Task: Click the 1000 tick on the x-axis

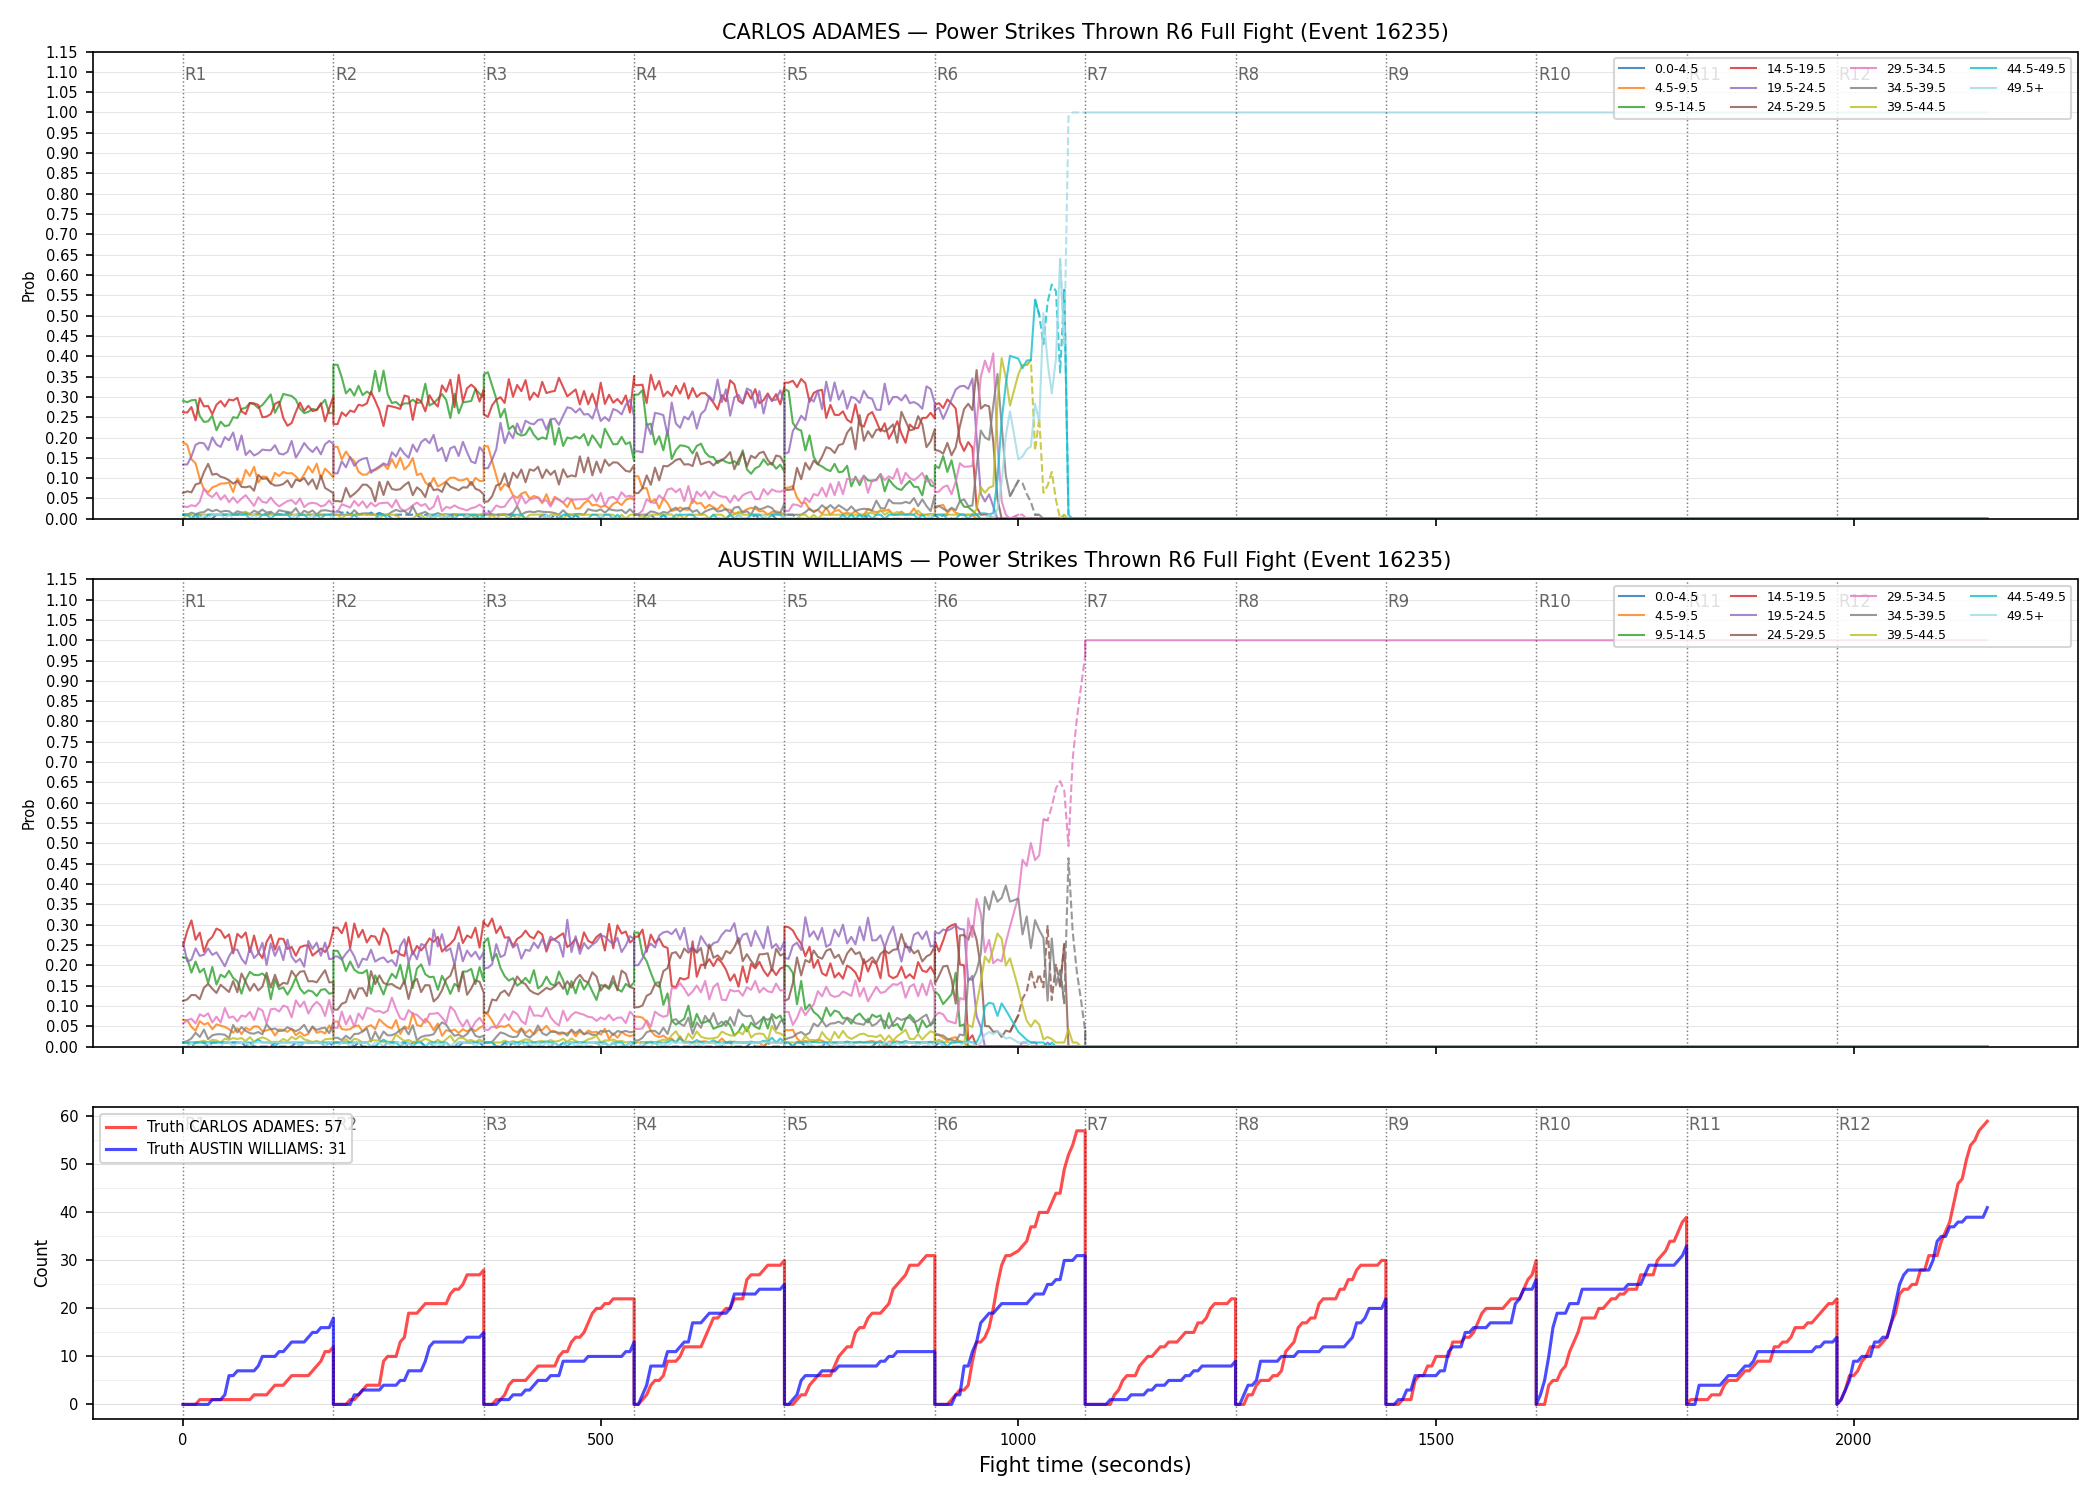Action: [x=1018, y=1440]
